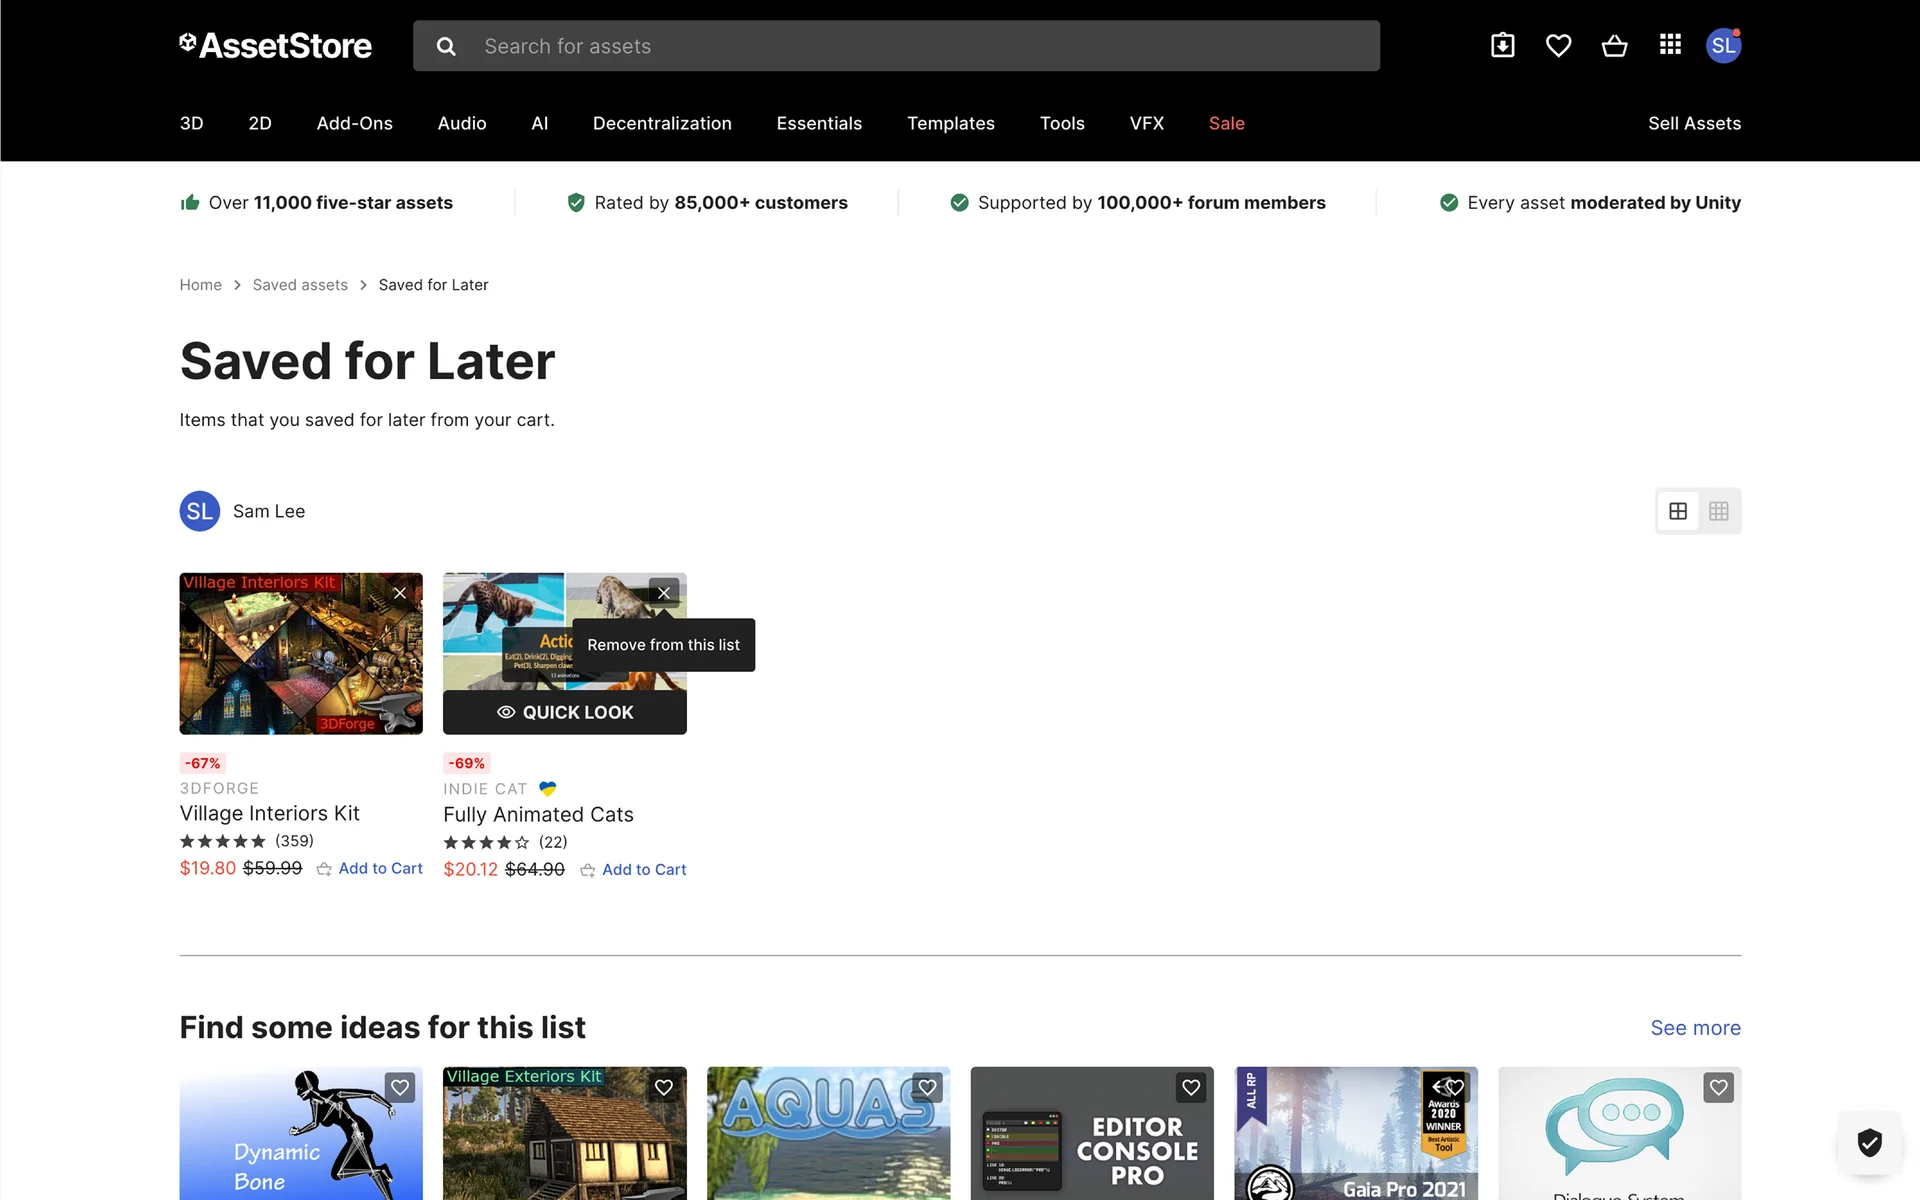Open the apps grid menu icon
Viewport: 1920px width, 1200px height.
point(1670,45)
